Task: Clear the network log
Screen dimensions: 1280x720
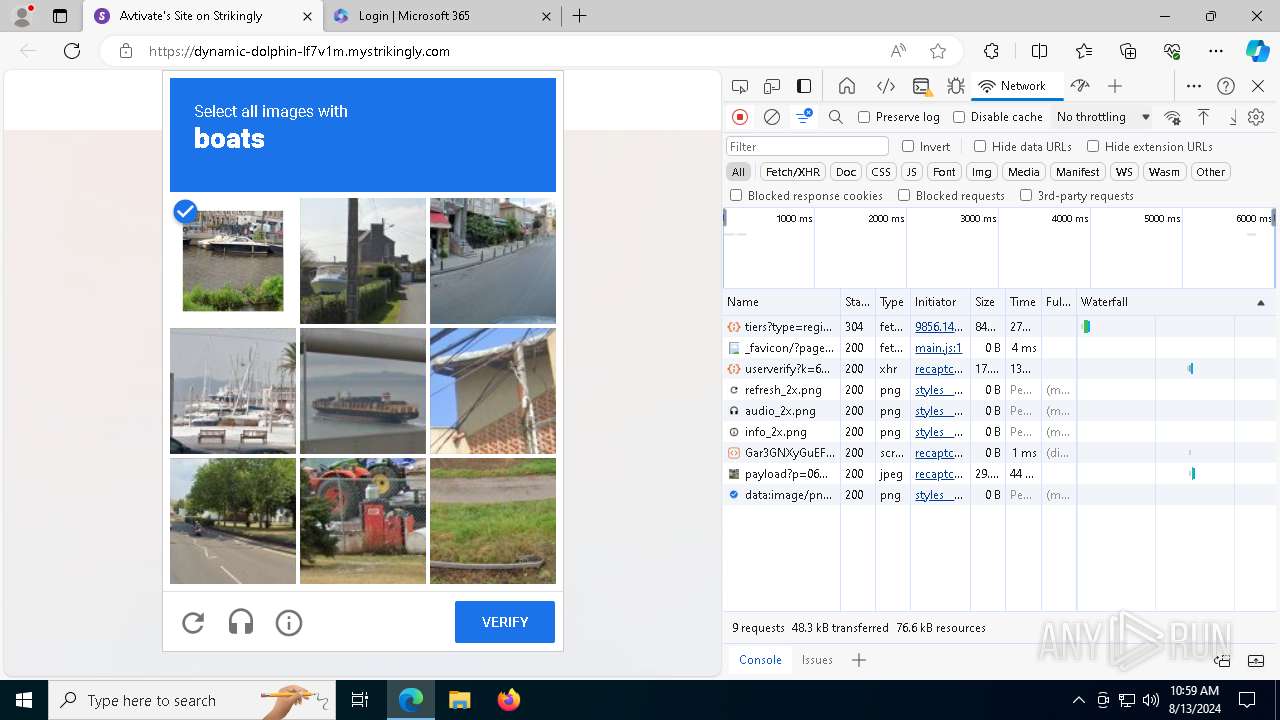Action: (772, 117)
